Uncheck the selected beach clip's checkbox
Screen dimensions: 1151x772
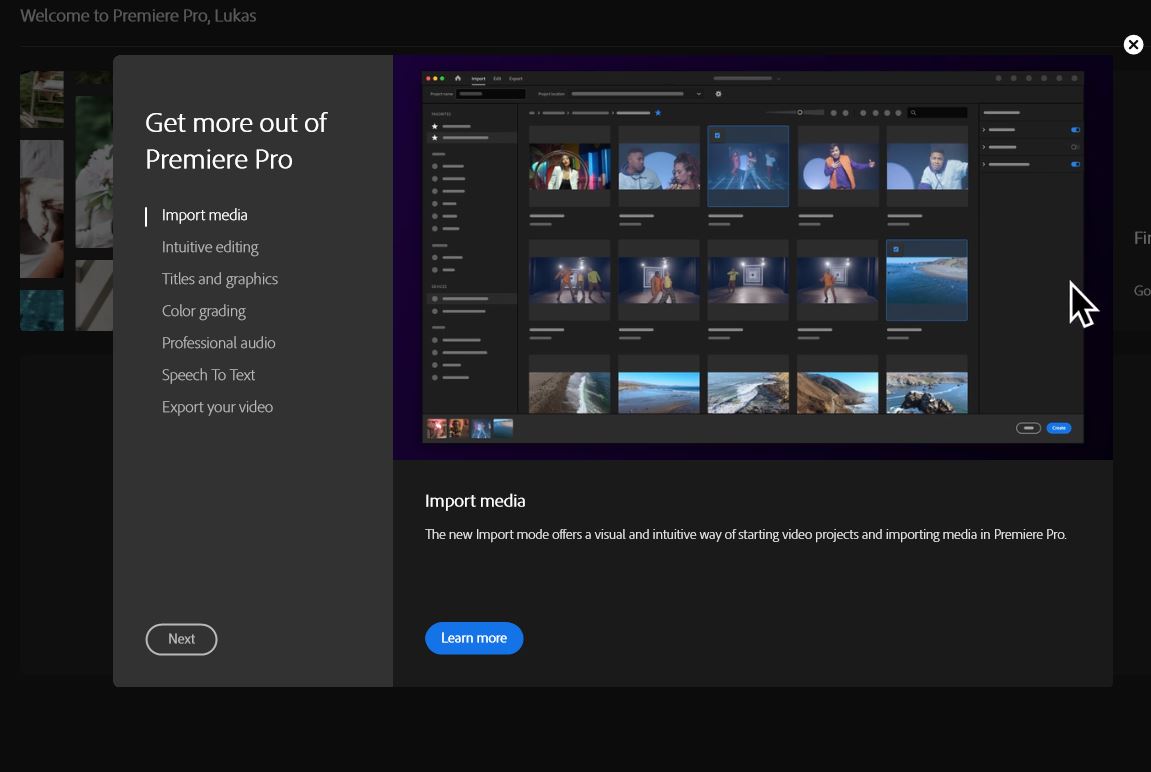tap(895, 247)
